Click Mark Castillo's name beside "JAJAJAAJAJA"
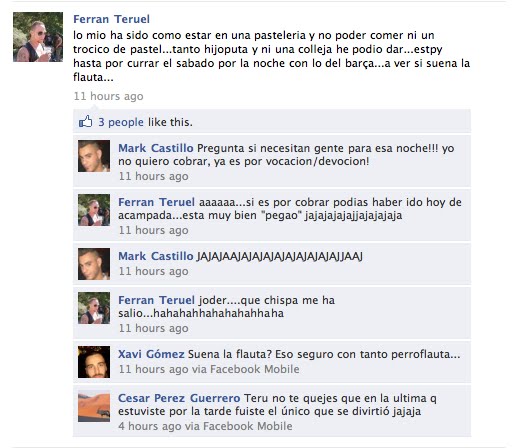 pyautogui.click(x=156, y=256)
